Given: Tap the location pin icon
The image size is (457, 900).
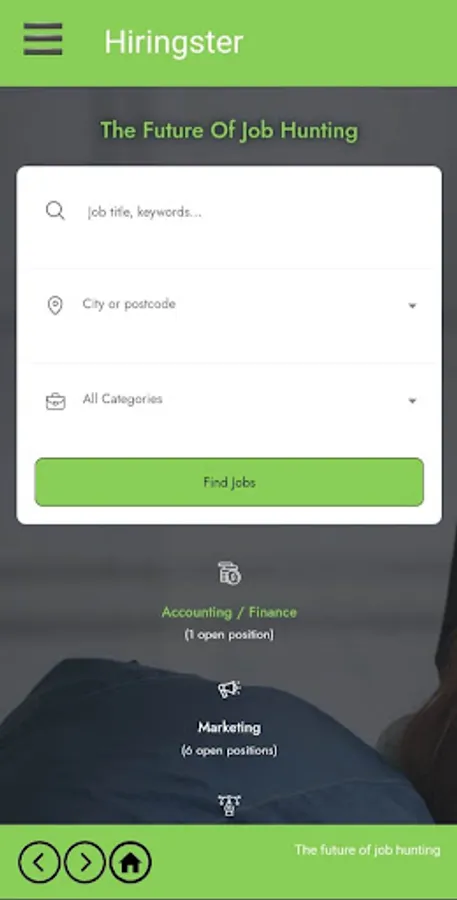Looking at the screenshot, I should coord(55,305).
